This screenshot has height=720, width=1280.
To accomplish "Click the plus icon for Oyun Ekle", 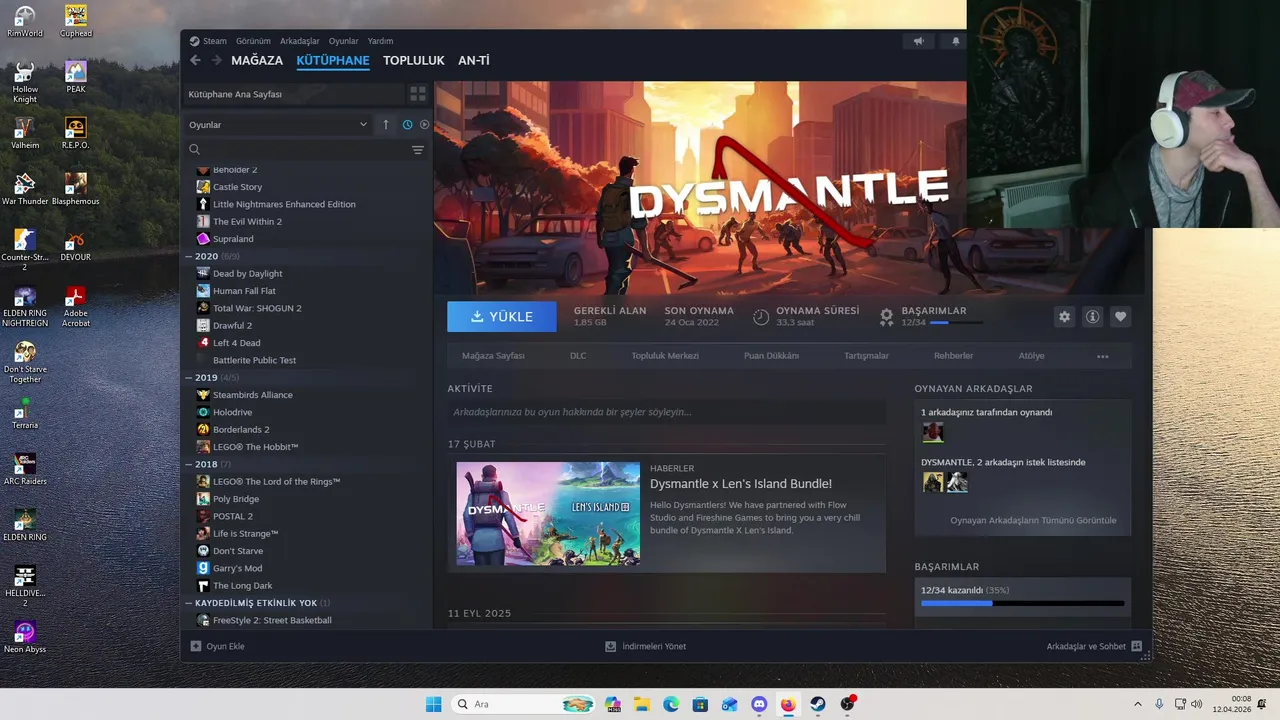I will (196, 646).
